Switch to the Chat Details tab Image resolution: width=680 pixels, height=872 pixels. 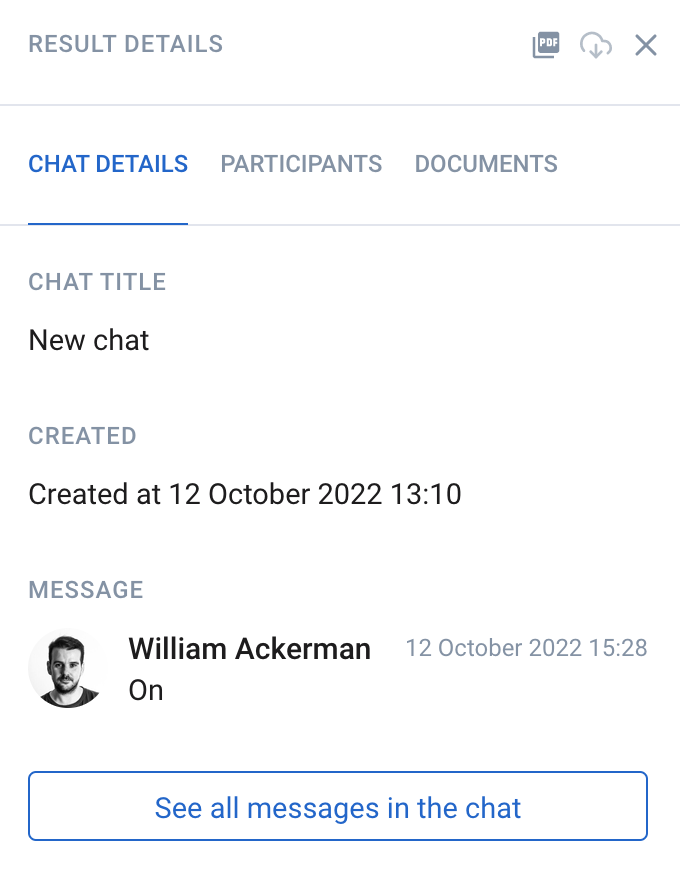tap(108, 164)
